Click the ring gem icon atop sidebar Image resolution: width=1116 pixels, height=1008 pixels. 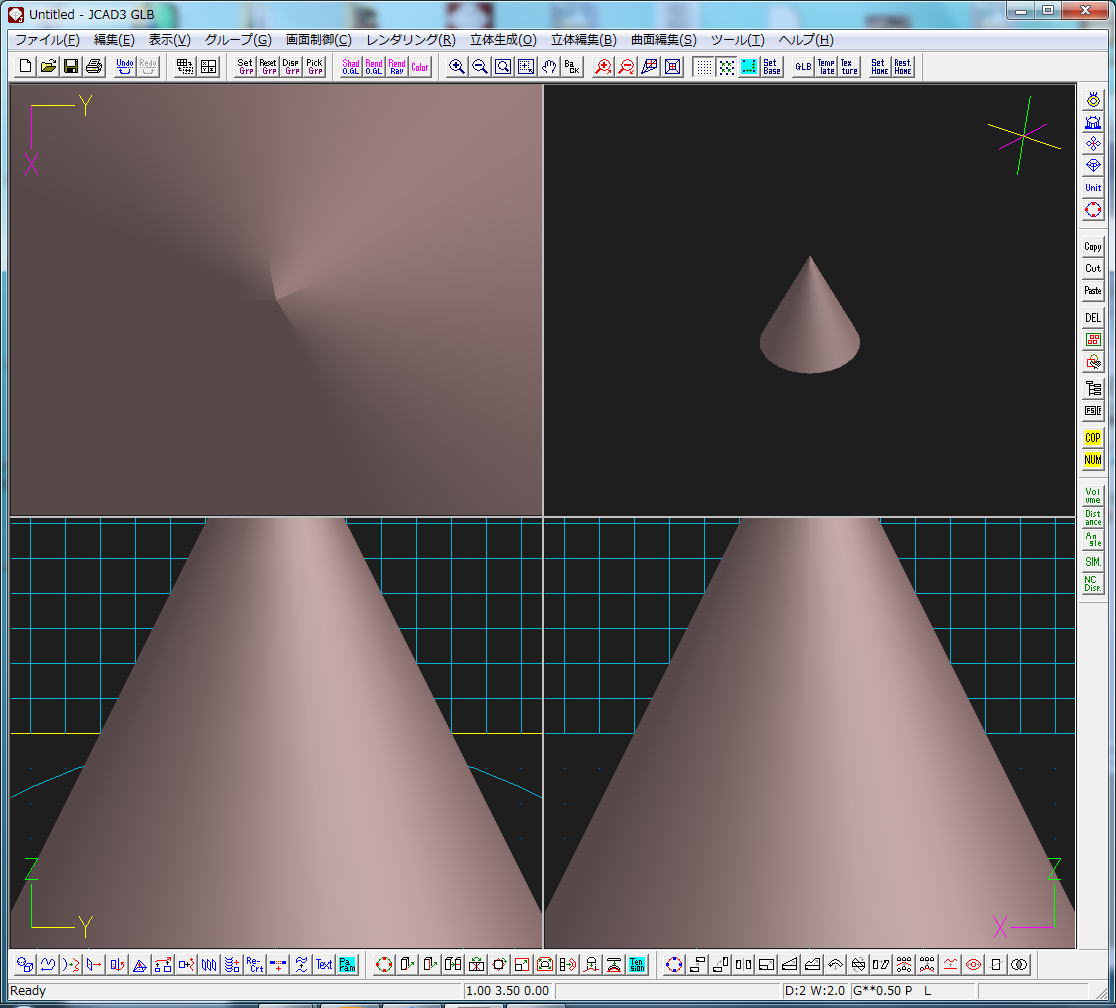coord(1093,100)
